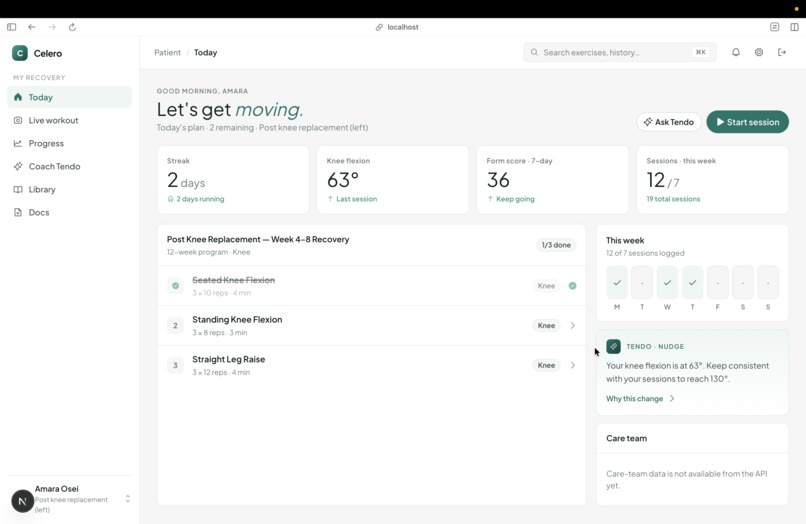Viewport: 806px width, 524px height.
Task: Open the Sessions this week card
Action: (712, 179)
